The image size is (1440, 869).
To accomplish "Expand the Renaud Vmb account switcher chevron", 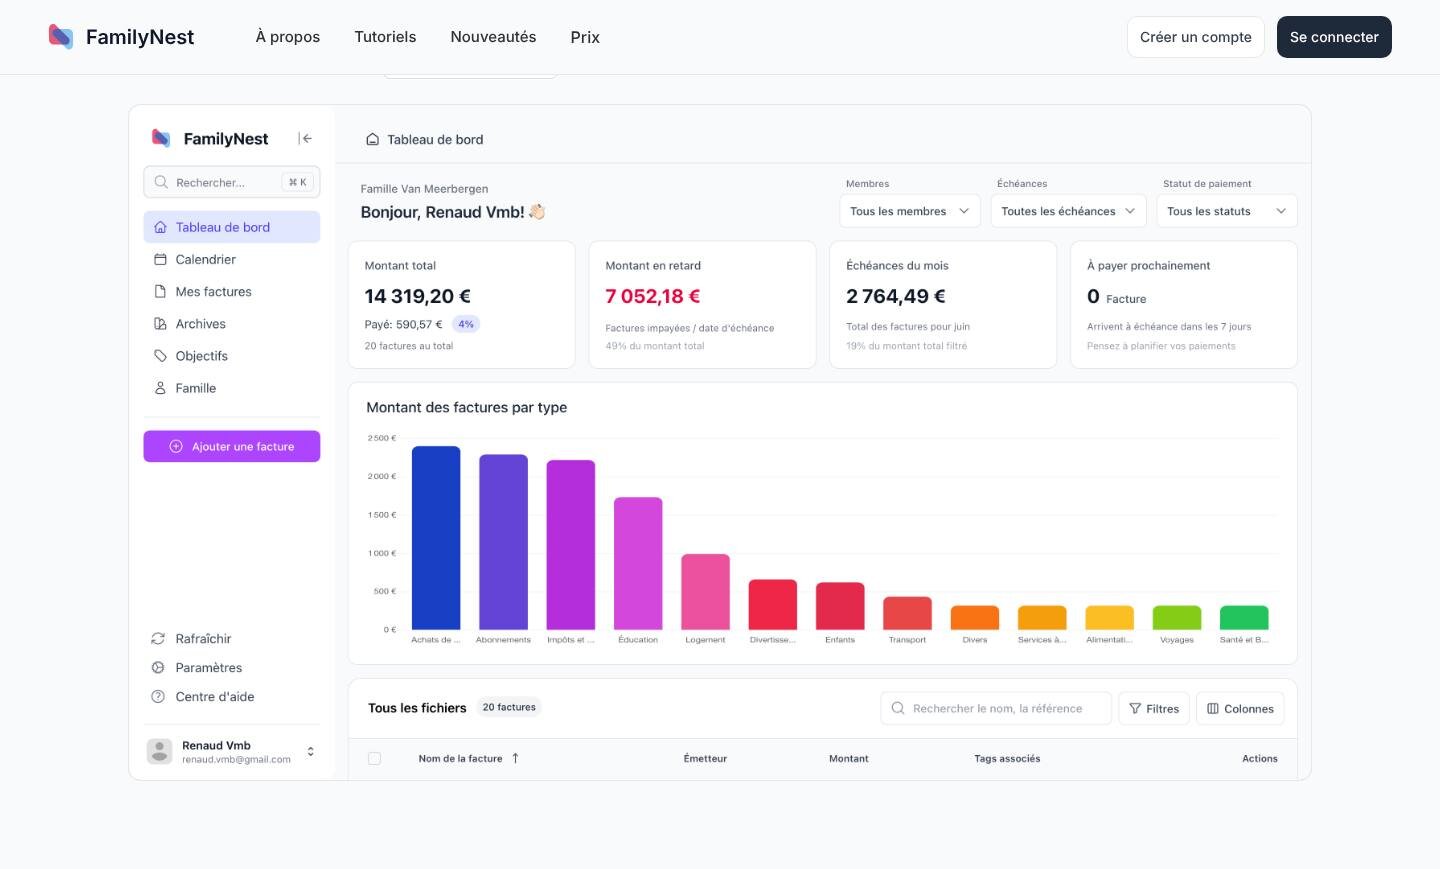I will tap(310, 751).
